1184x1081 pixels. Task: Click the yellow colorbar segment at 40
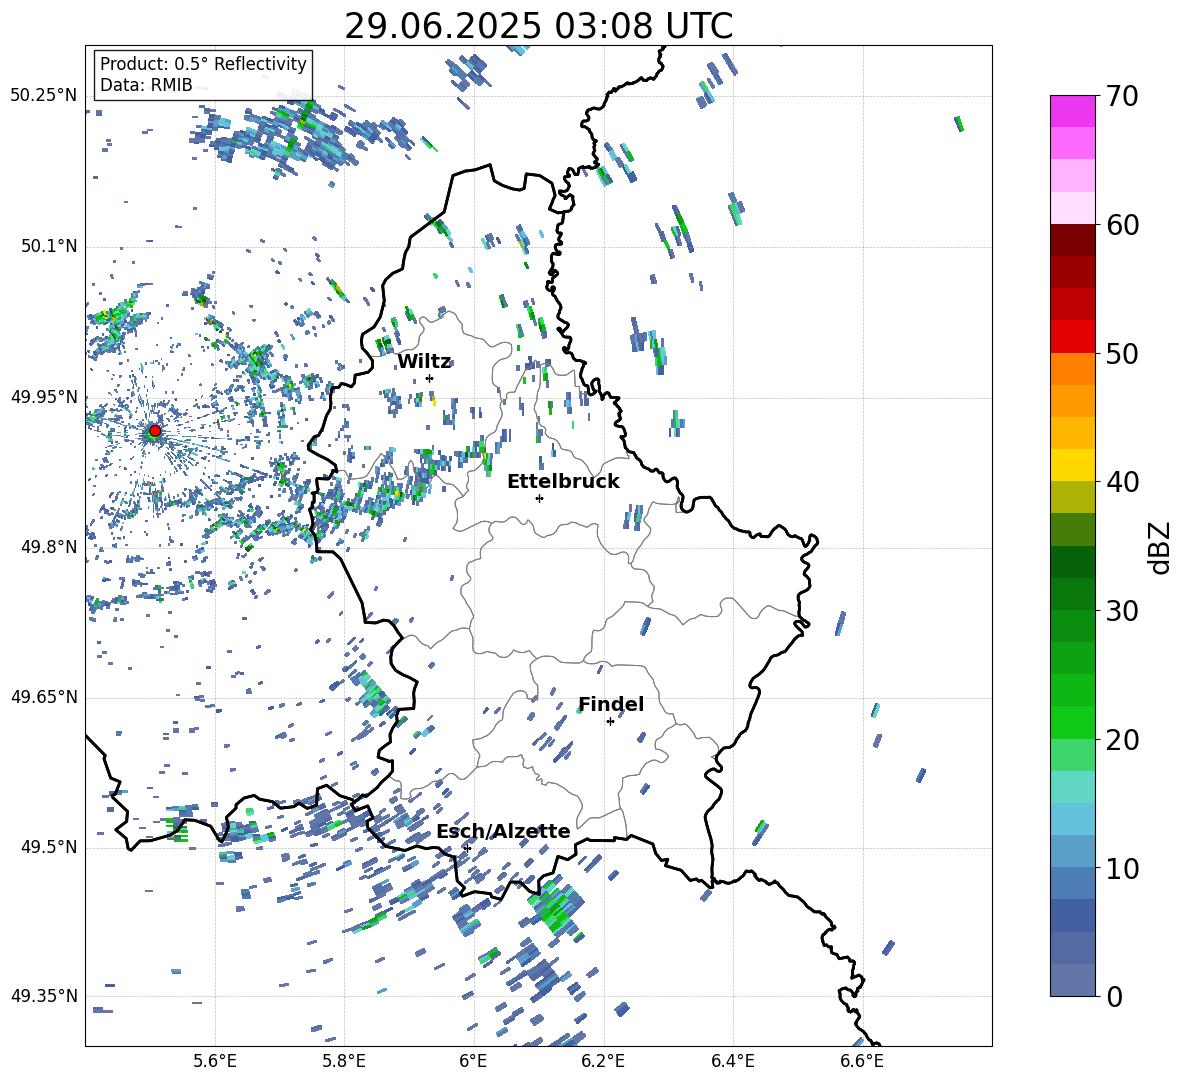pyautogui.click(x=1072, y=465)
